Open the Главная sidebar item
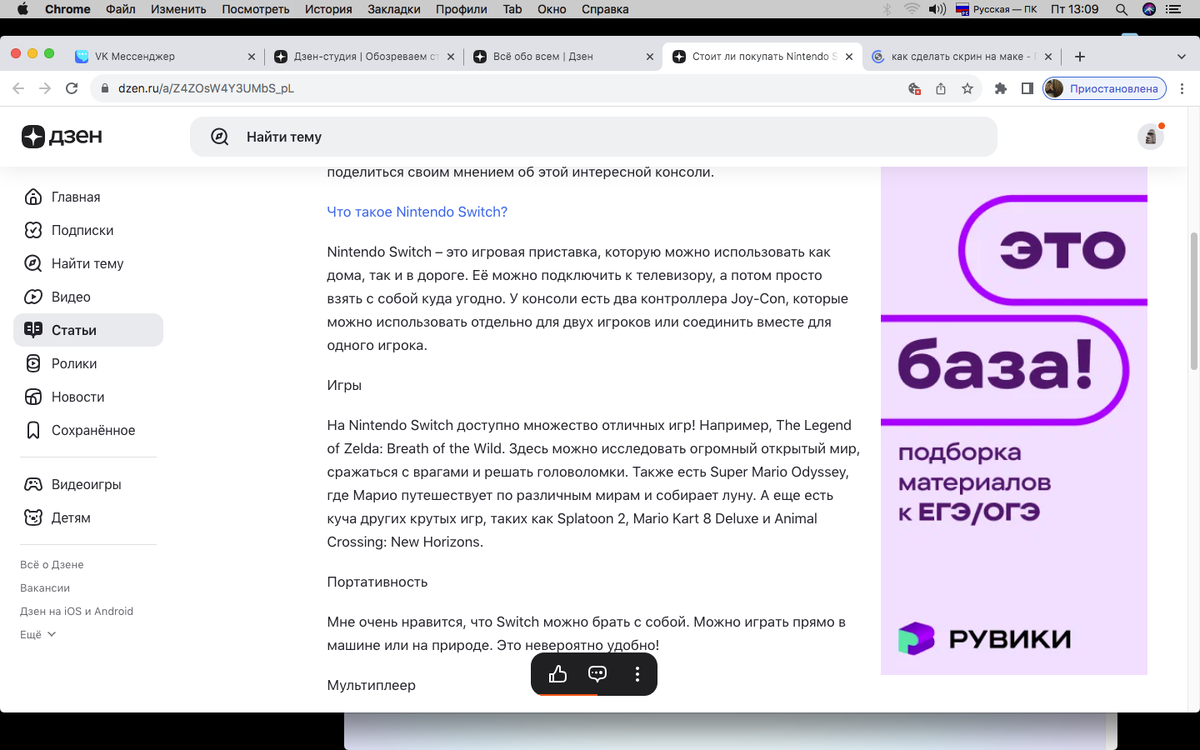The image size is (1200, 750). (x=88, y=197)
